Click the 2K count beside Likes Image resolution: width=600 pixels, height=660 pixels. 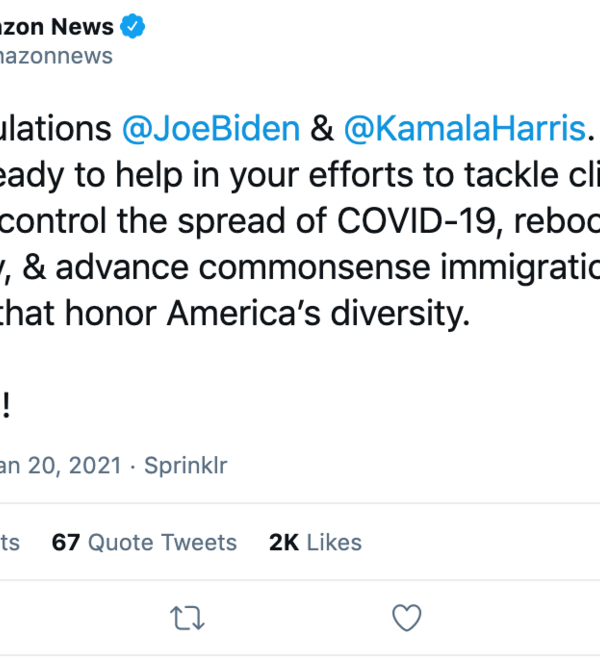tap(284, 542)
